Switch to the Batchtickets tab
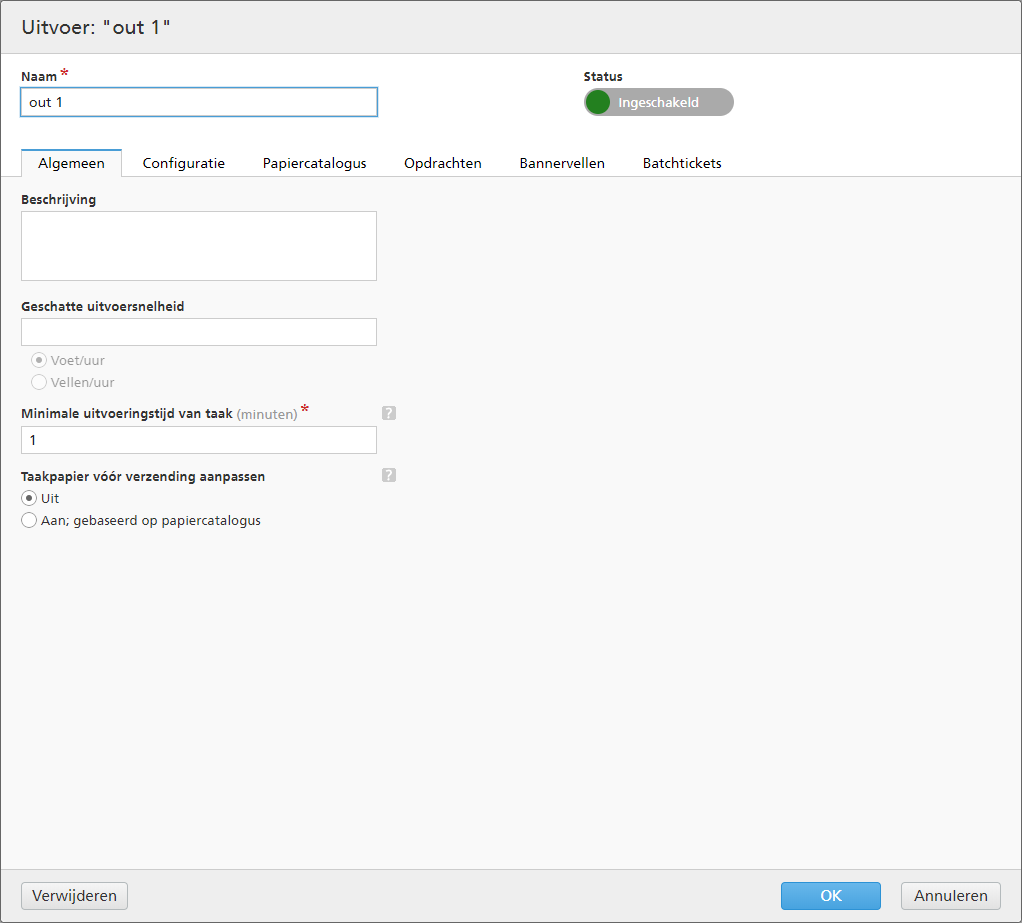 click(682, 163)
